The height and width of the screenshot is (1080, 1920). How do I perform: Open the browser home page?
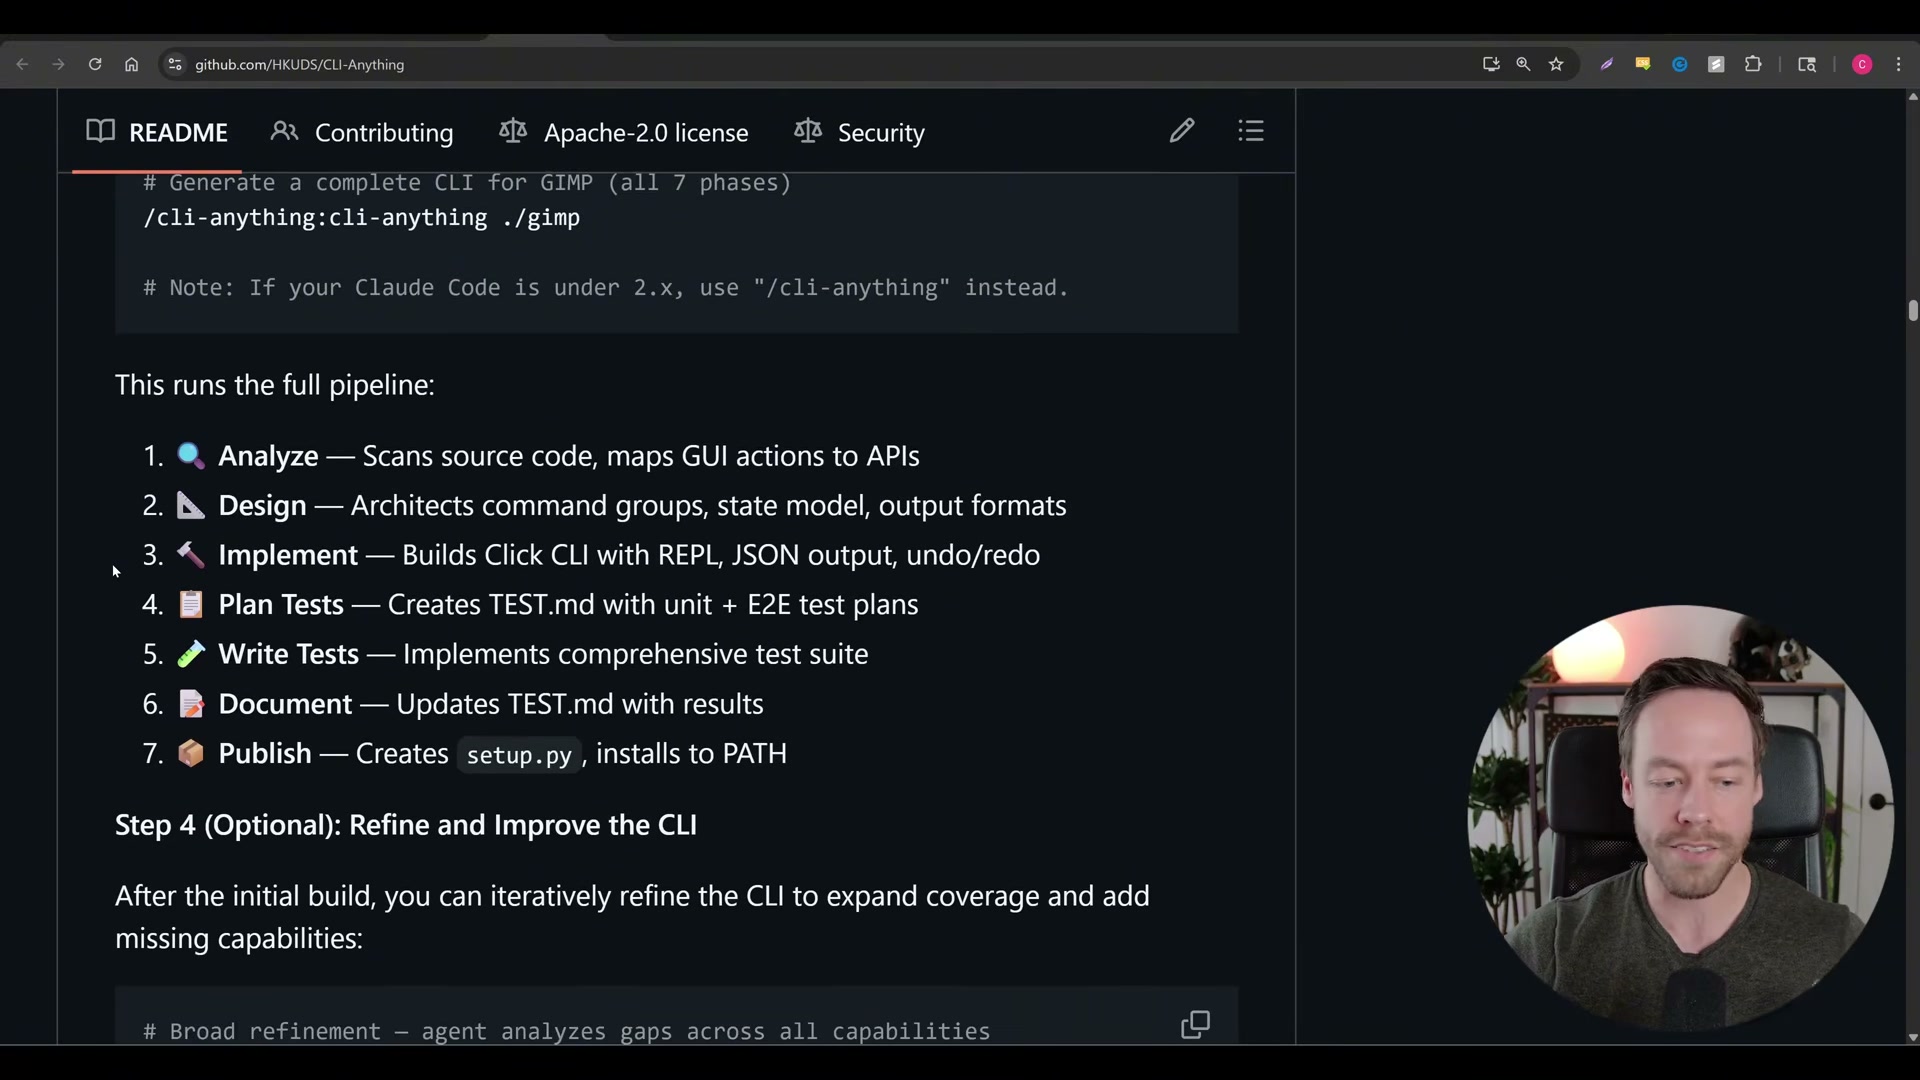click(131, 64)
